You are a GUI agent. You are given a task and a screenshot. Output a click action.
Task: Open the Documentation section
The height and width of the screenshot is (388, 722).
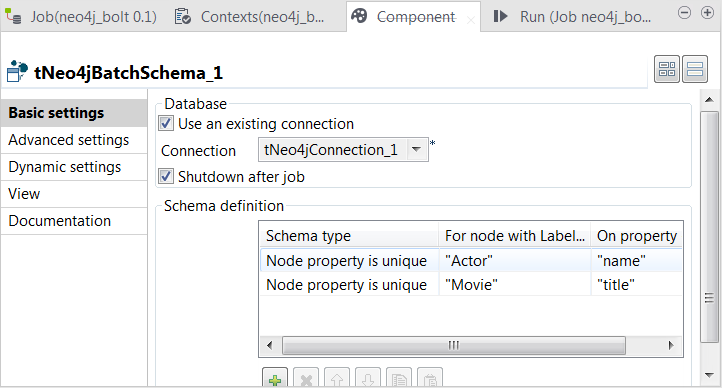click(x=74, y=221)
